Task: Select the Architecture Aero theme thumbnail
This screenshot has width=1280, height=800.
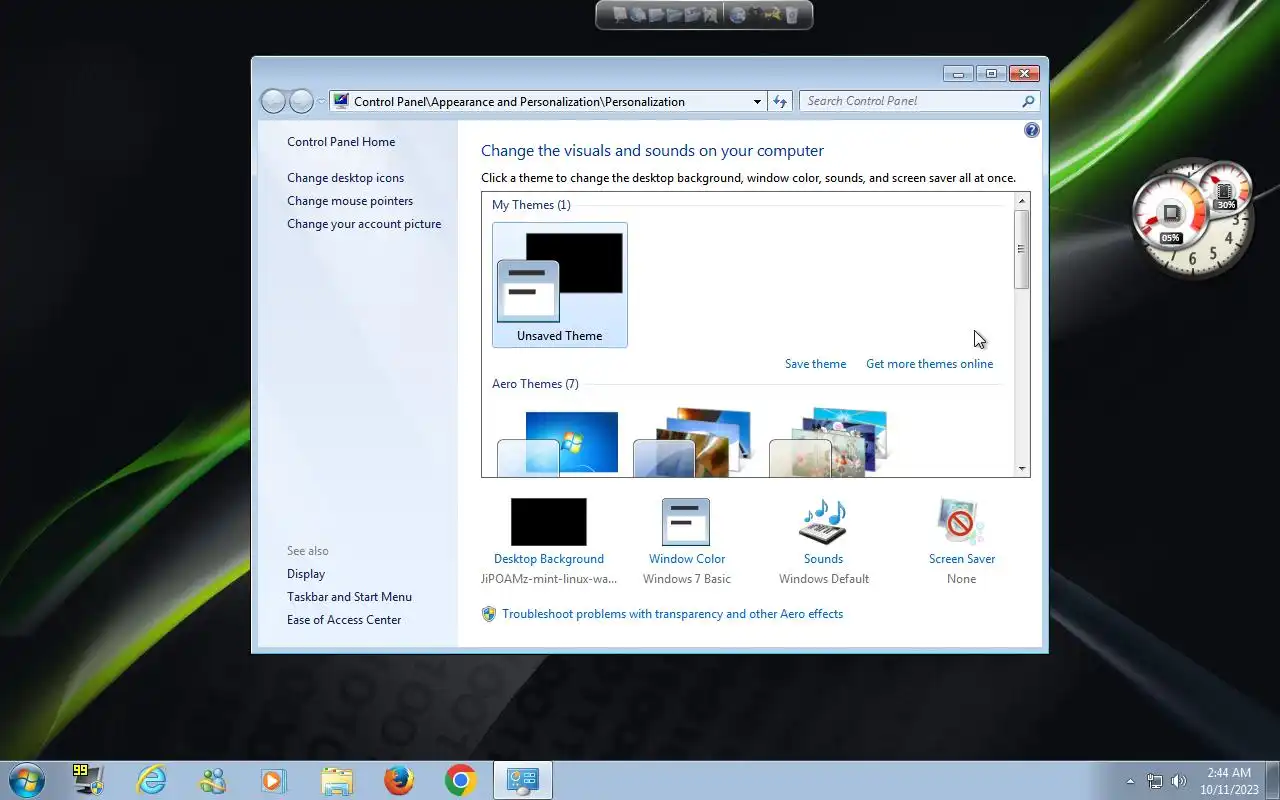Action: pos(693,442)
